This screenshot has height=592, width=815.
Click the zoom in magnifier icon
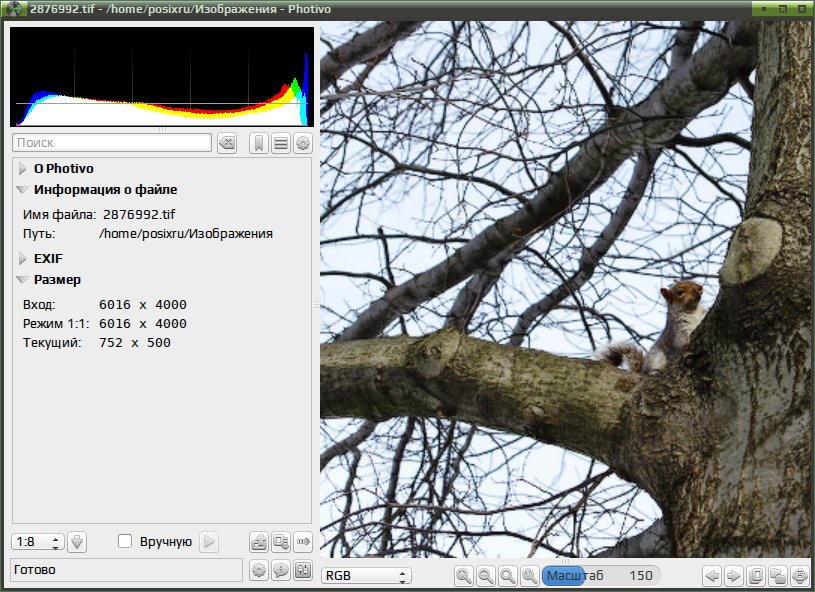tap(463, 575)
